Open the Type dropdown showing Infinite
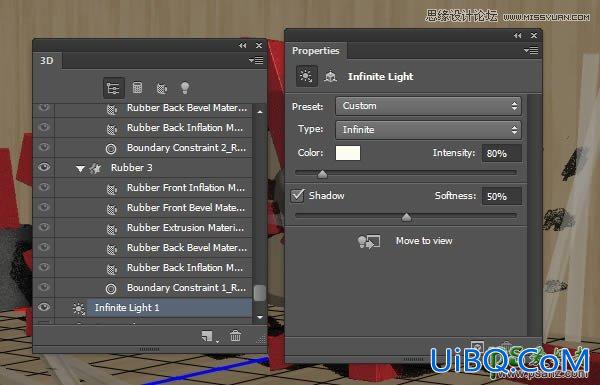This screenshot has height=385, width=600. (428, 130)
